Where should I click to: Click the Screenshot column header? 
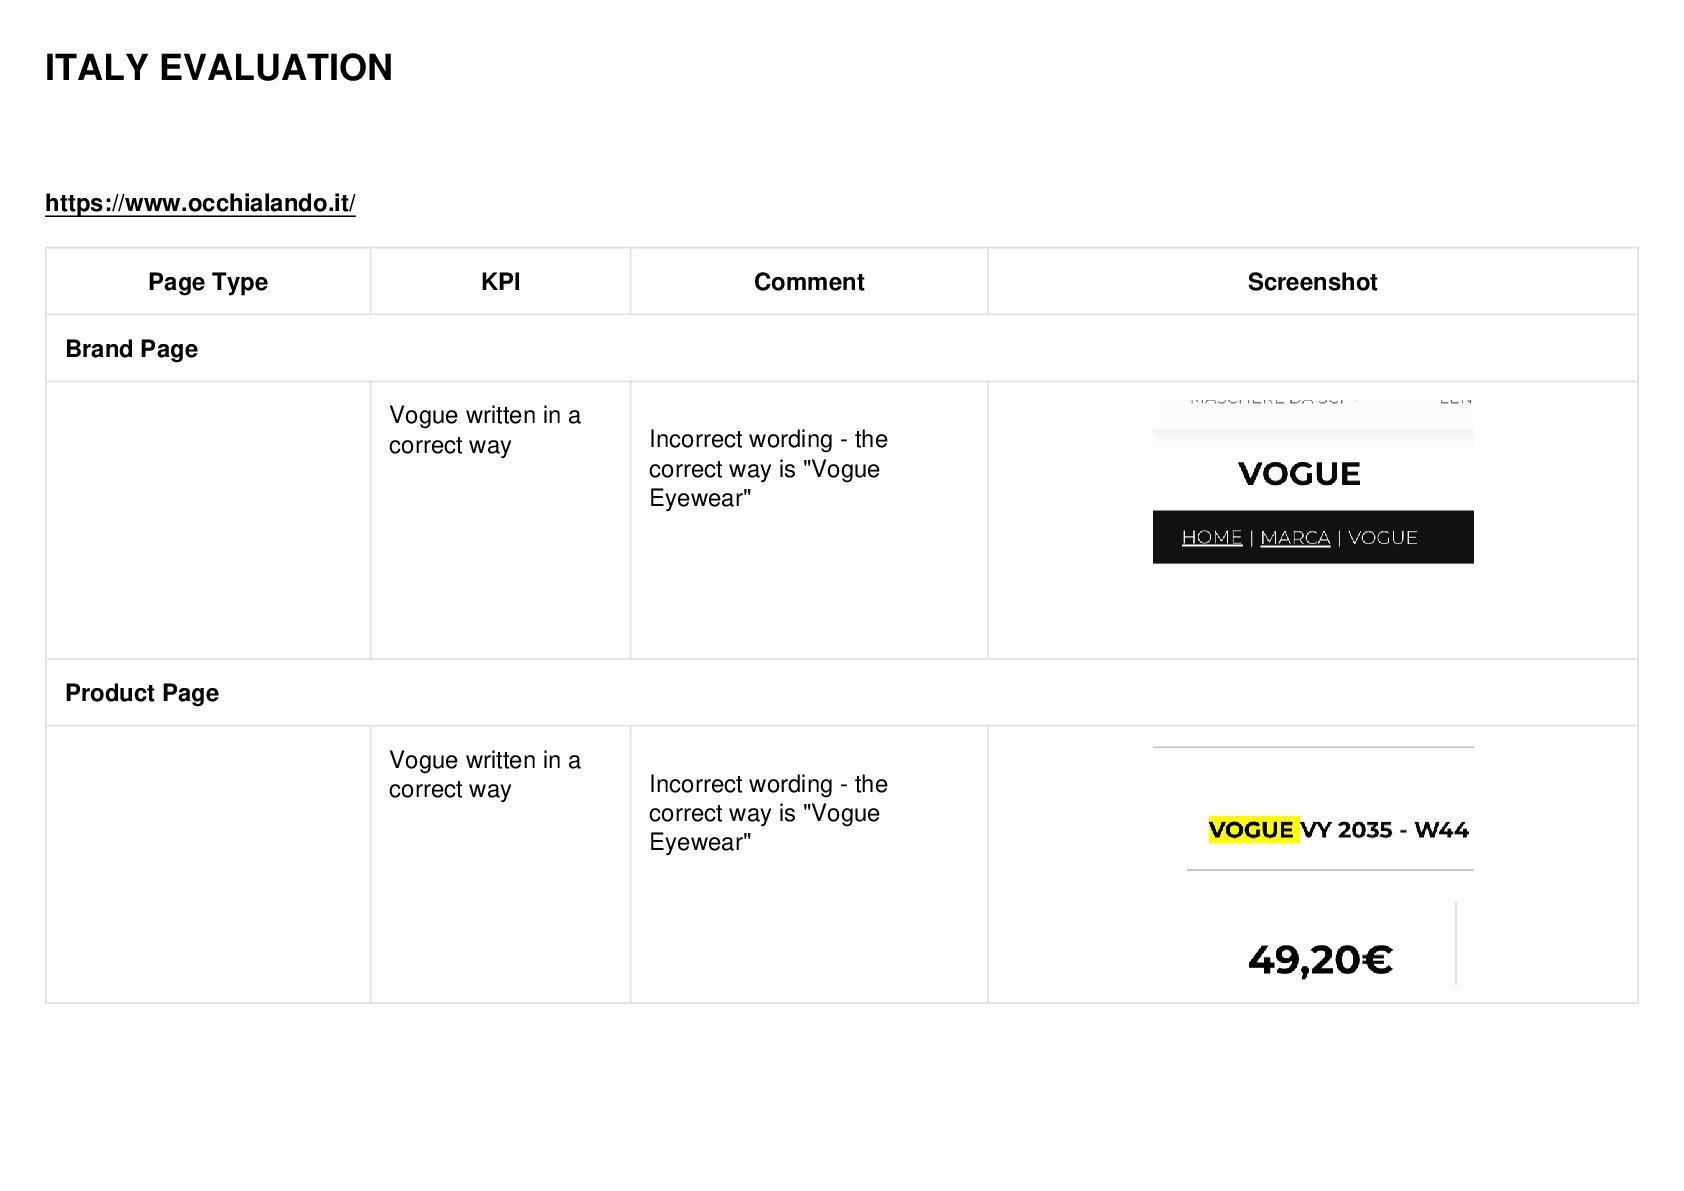[1312, 282]
